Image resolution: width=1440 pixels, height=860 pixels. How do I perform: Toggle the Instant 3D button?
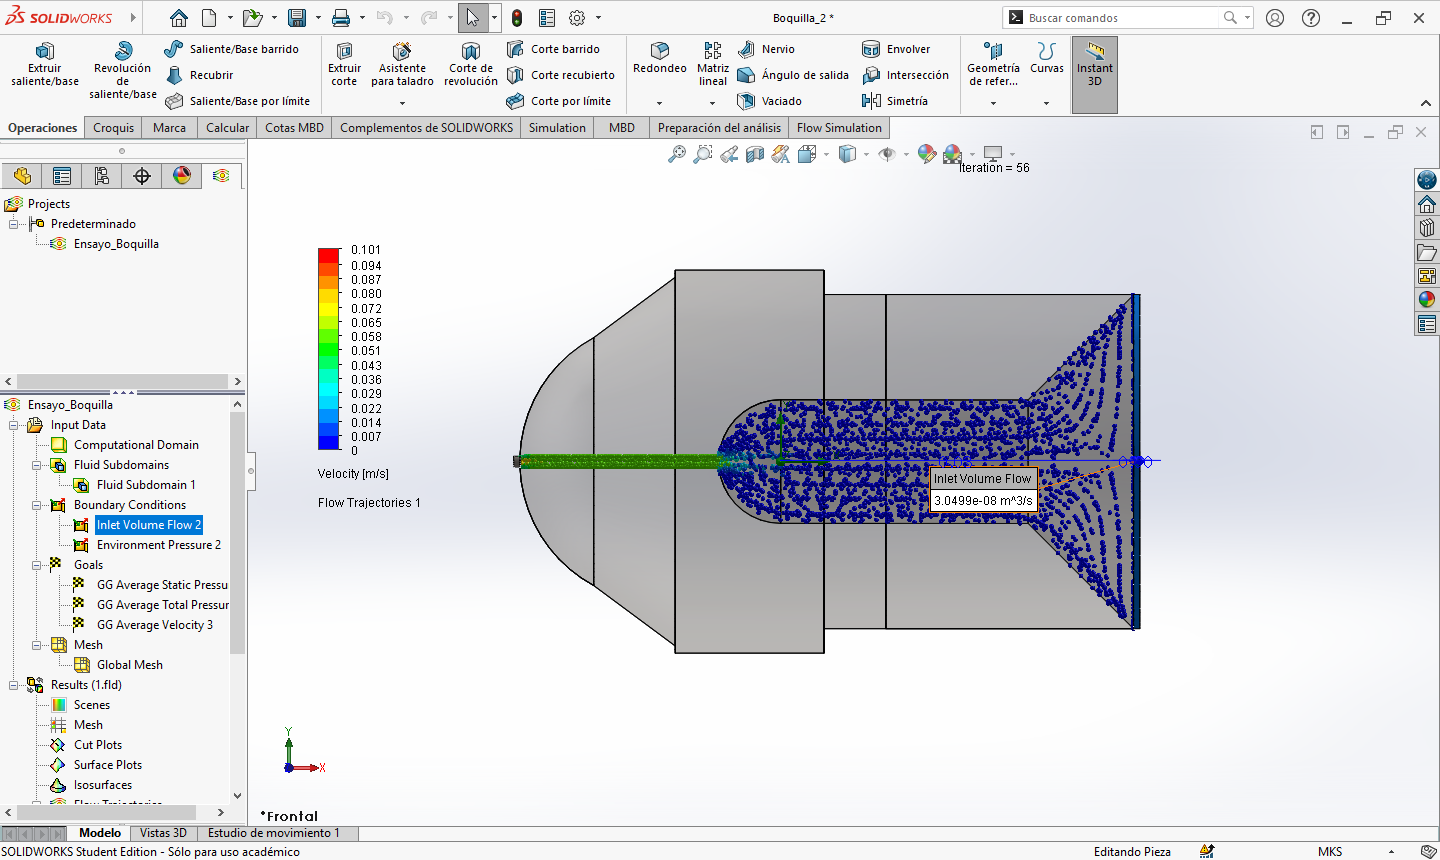coord(1095,75)
